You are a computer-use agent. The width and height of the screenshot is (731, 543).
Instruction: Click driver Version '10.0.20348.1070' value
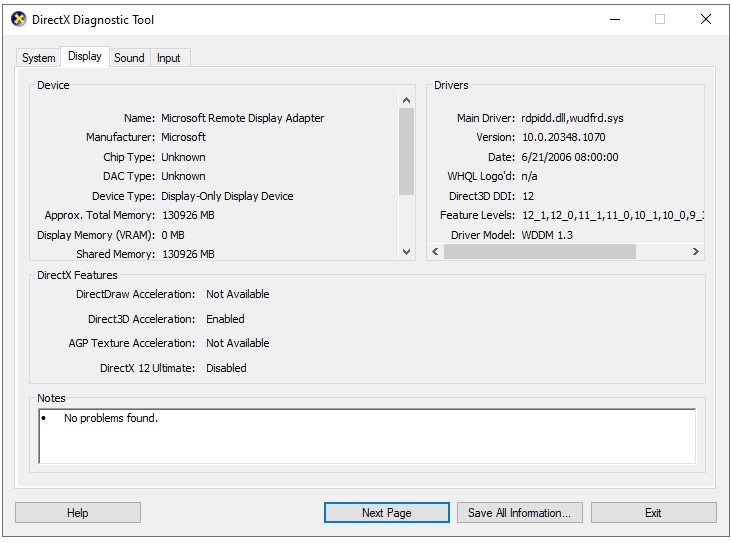point(564,137)
